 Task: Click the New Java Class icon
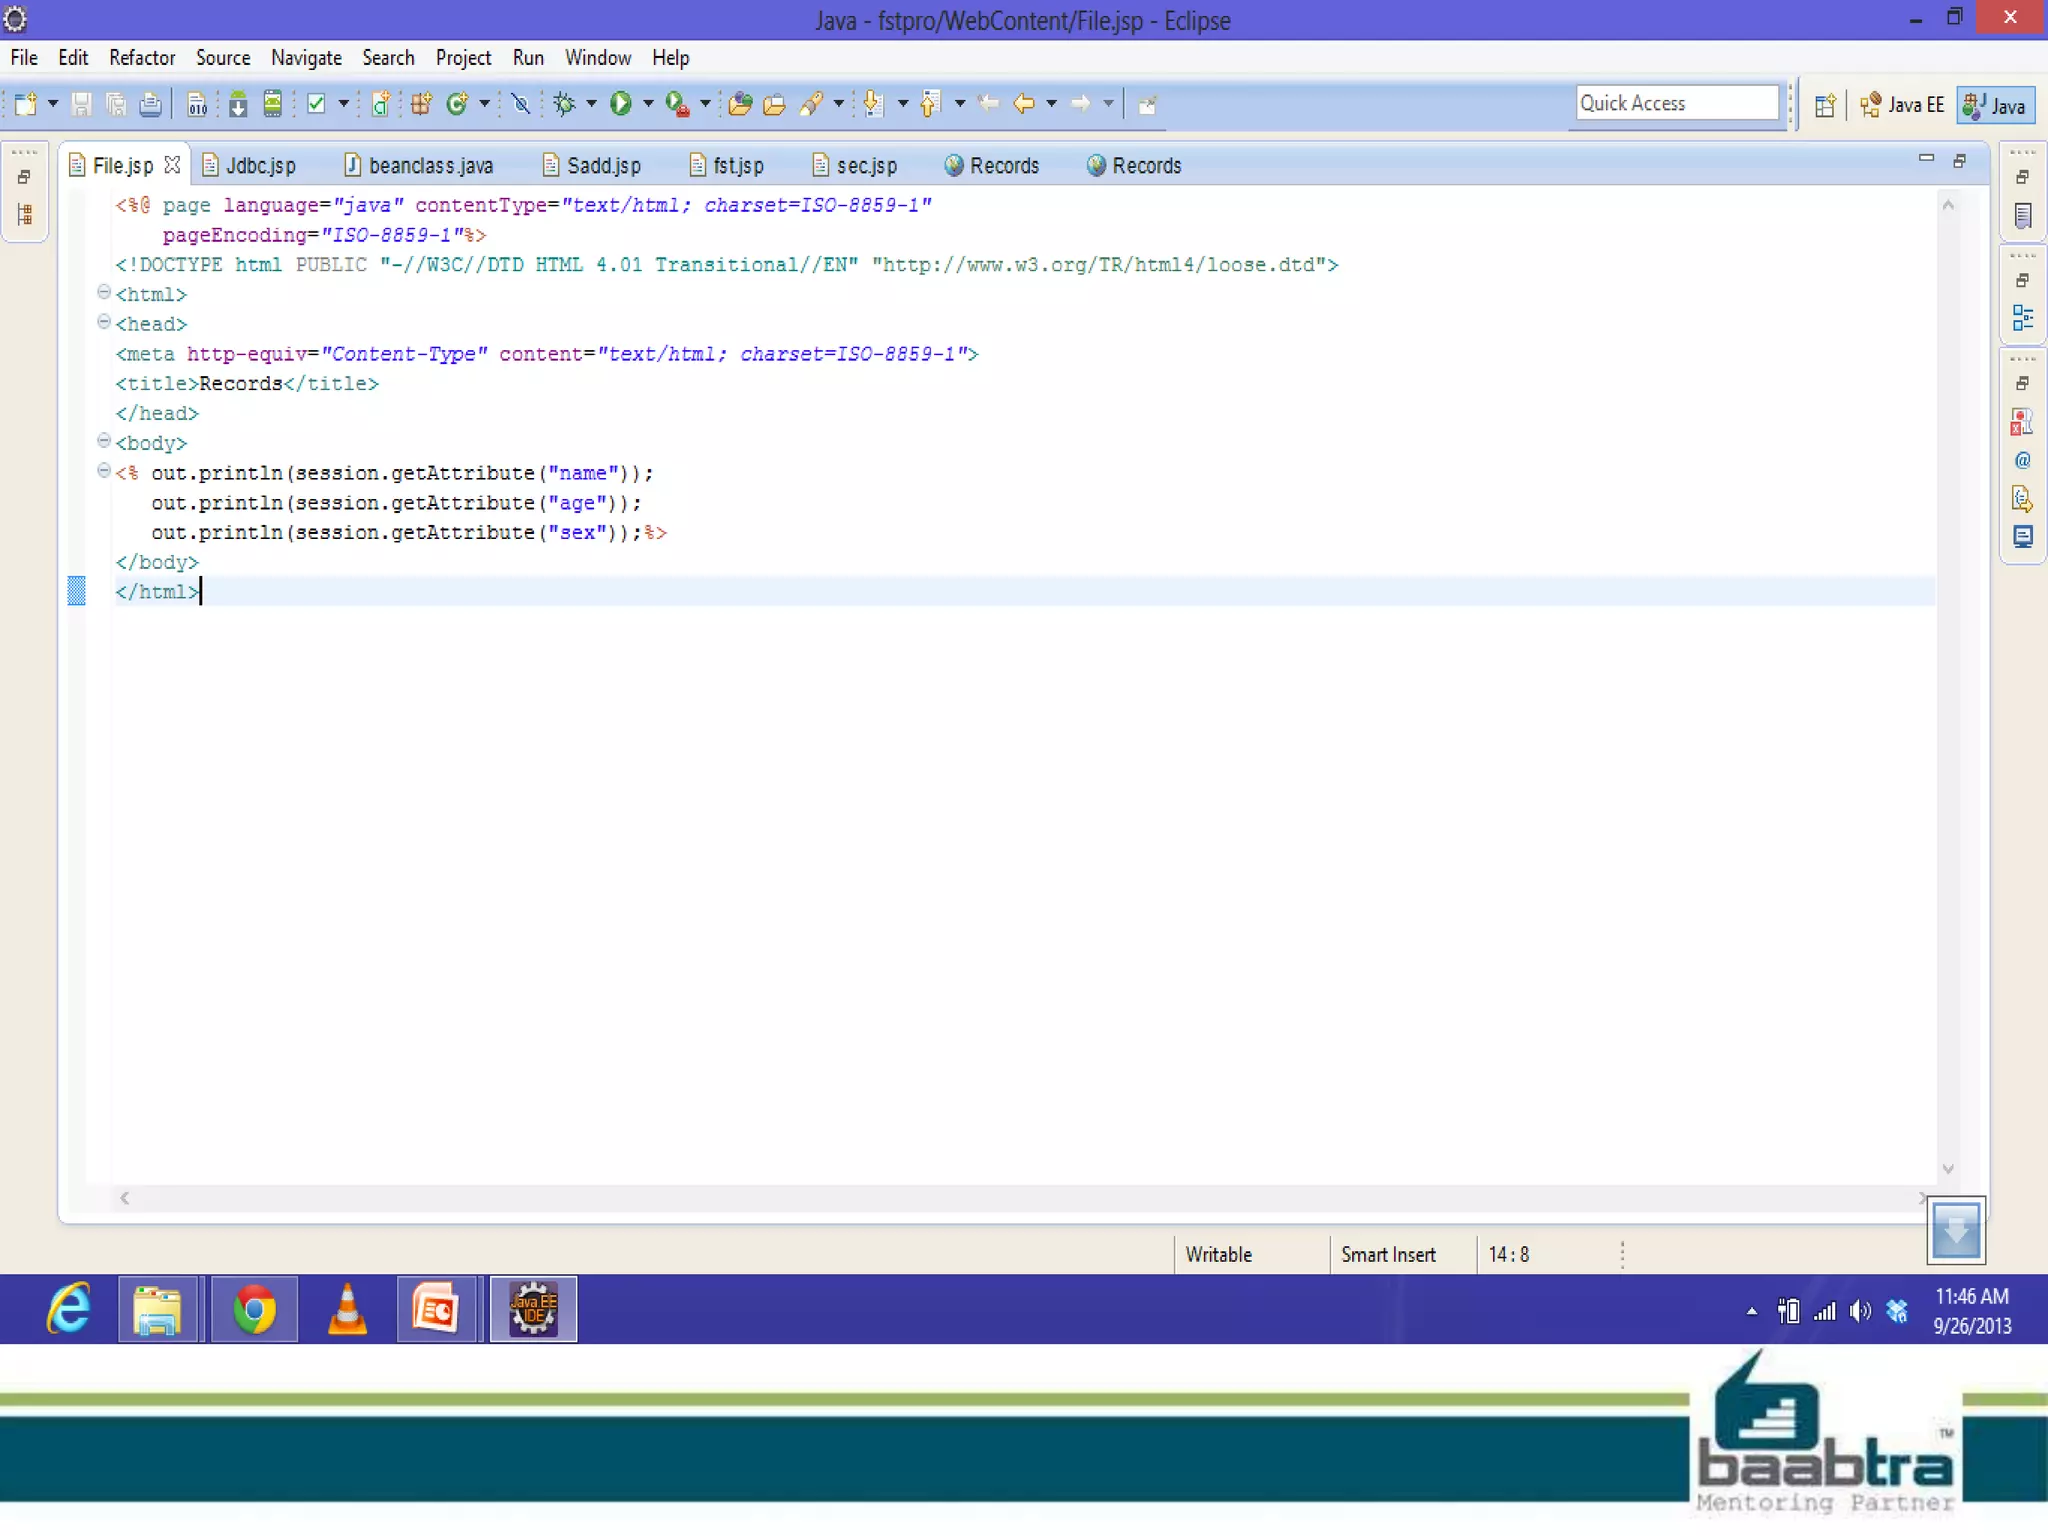coord(457,104)
